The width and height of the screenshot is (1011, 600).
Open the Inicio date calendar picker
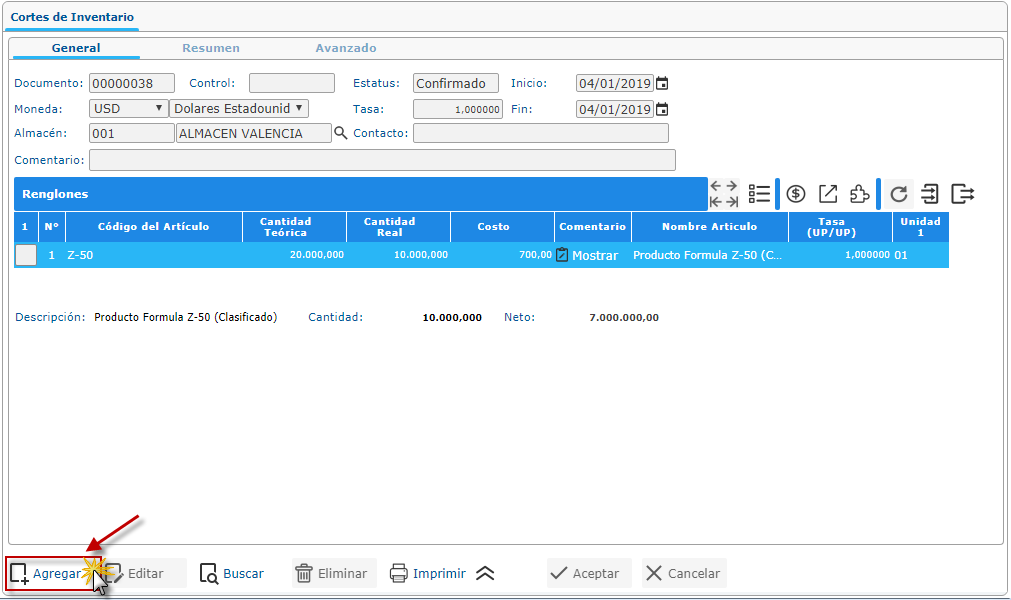click(x=661, y=84)
